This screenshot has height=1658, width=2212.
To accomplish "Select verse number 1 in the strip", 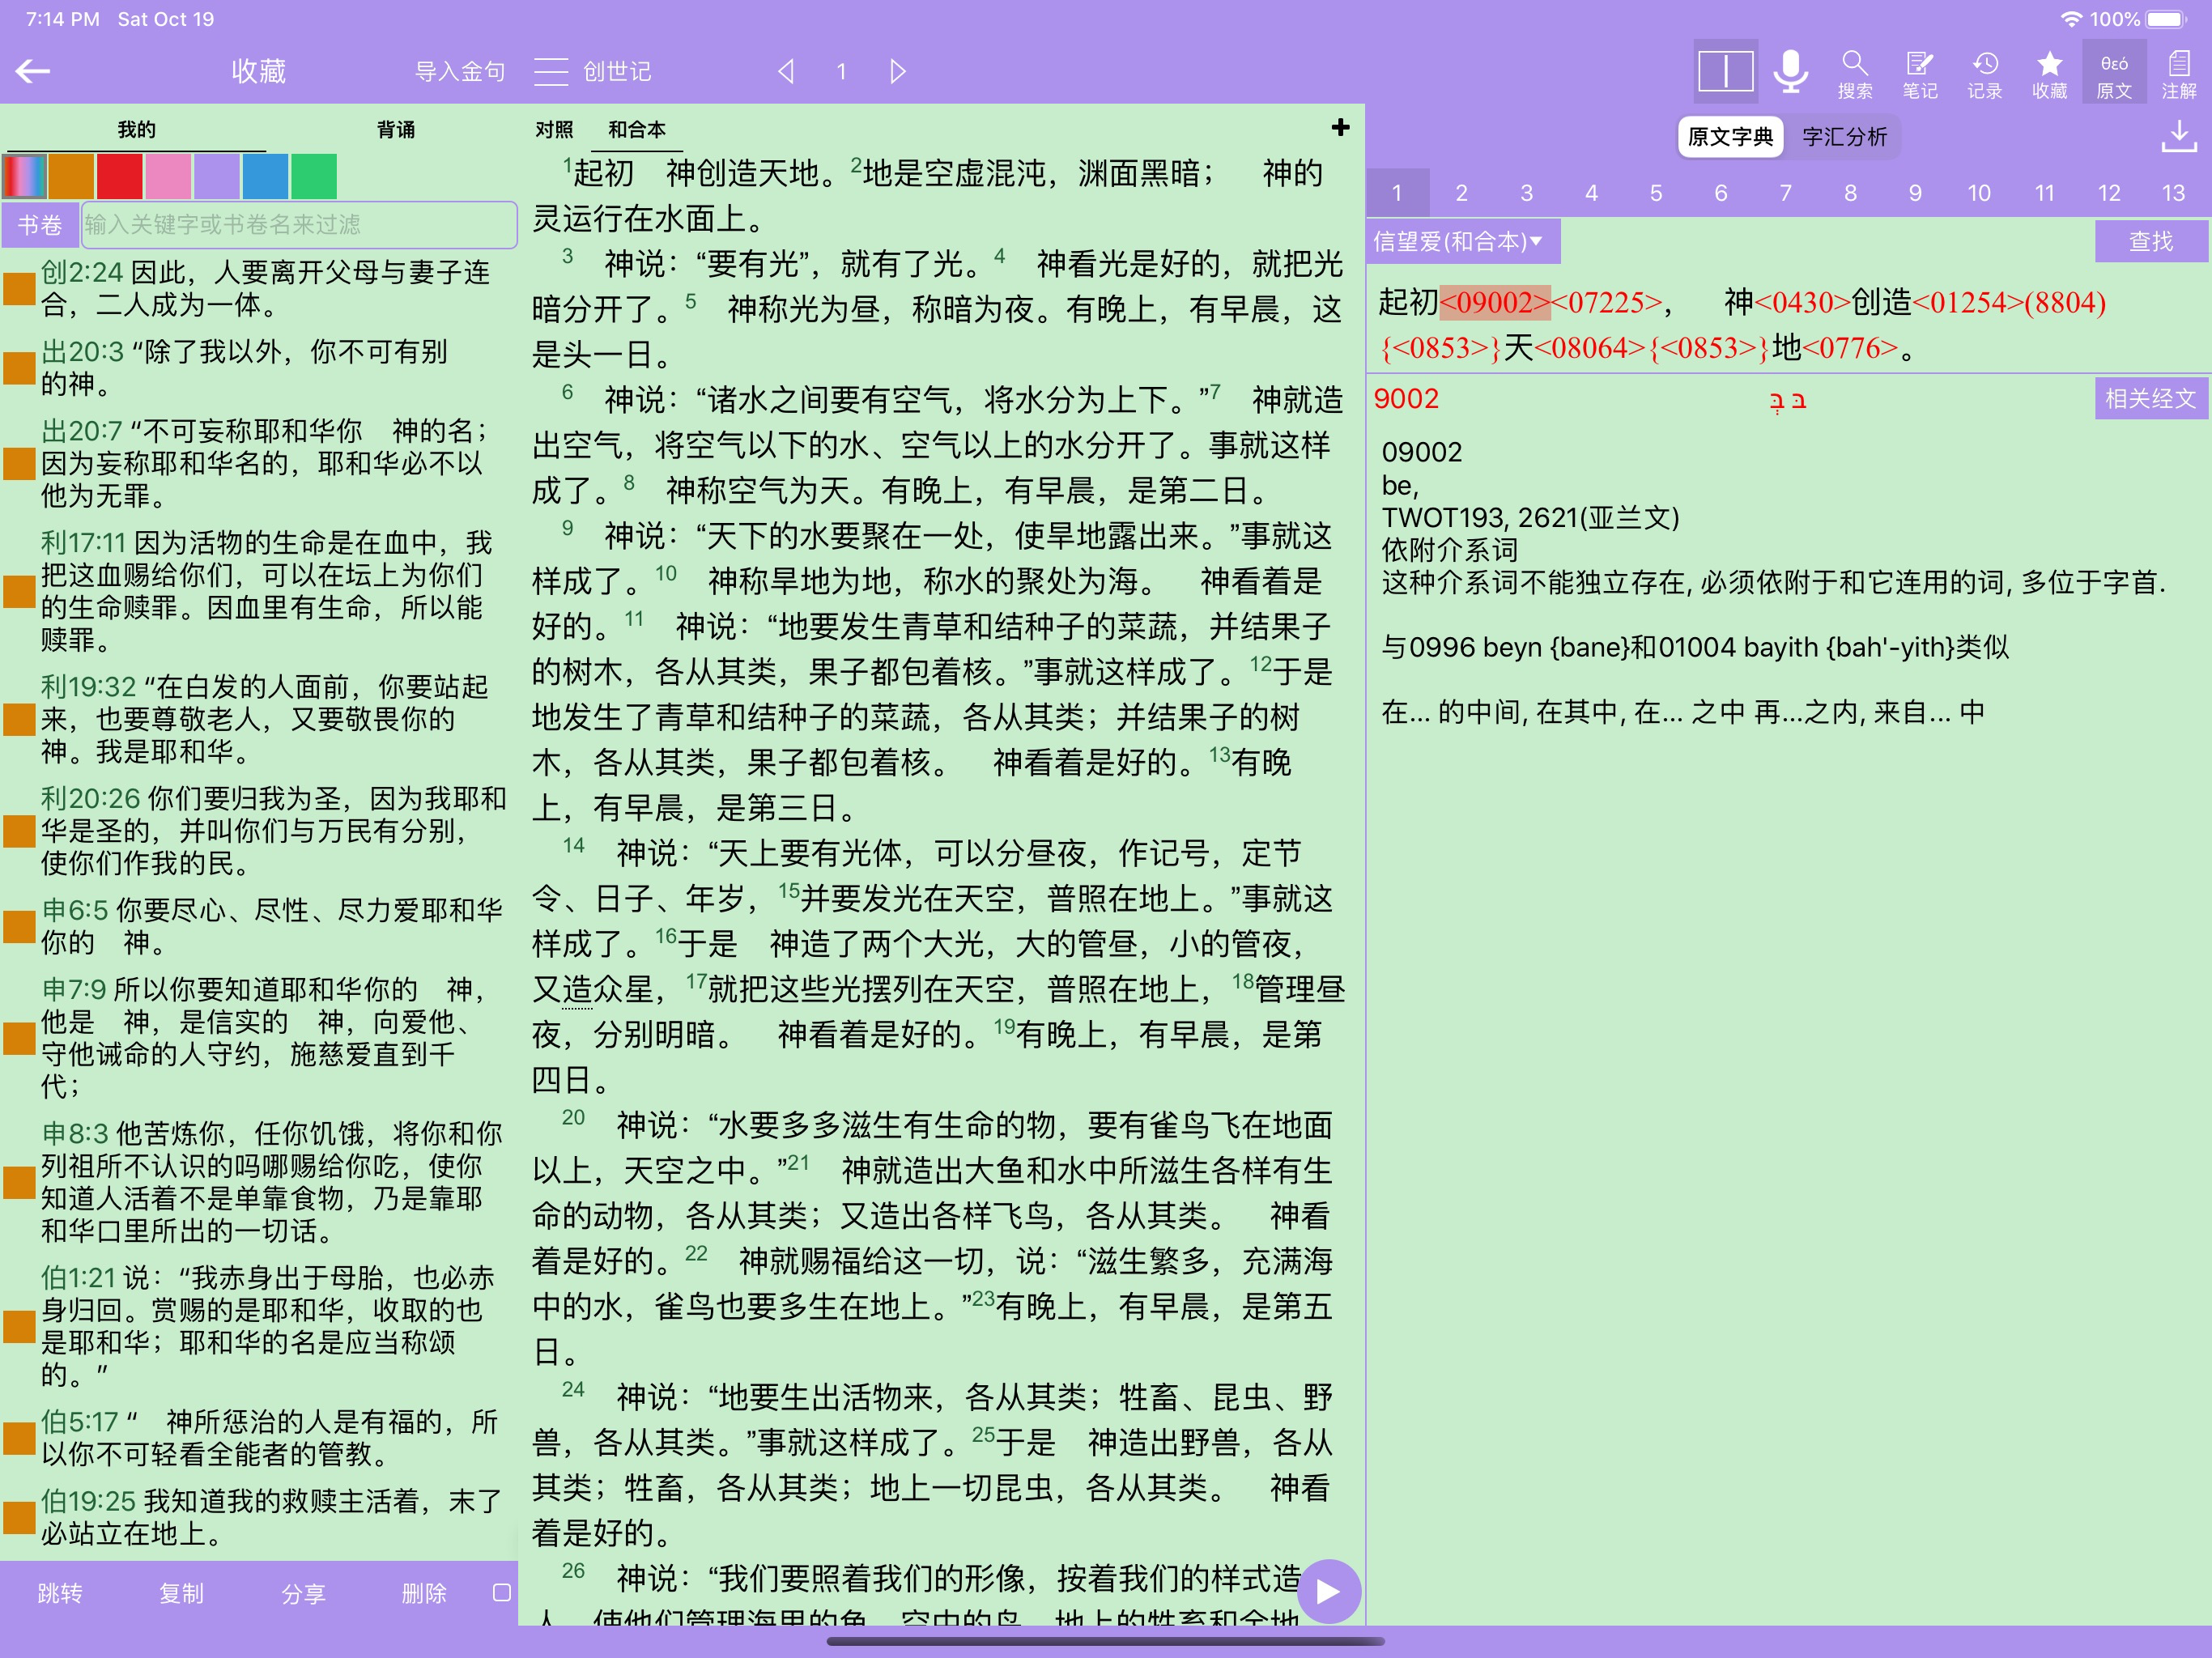I will pyautogui.click(x=1397, y=193).
